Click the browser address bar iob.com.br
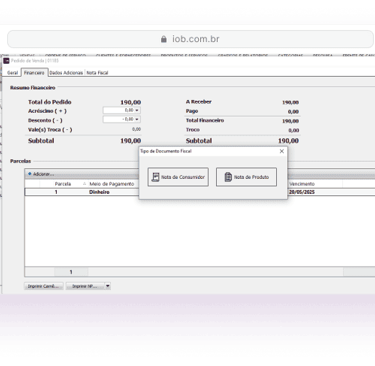This screenshot has height=366, width=375. click(190, 39)
